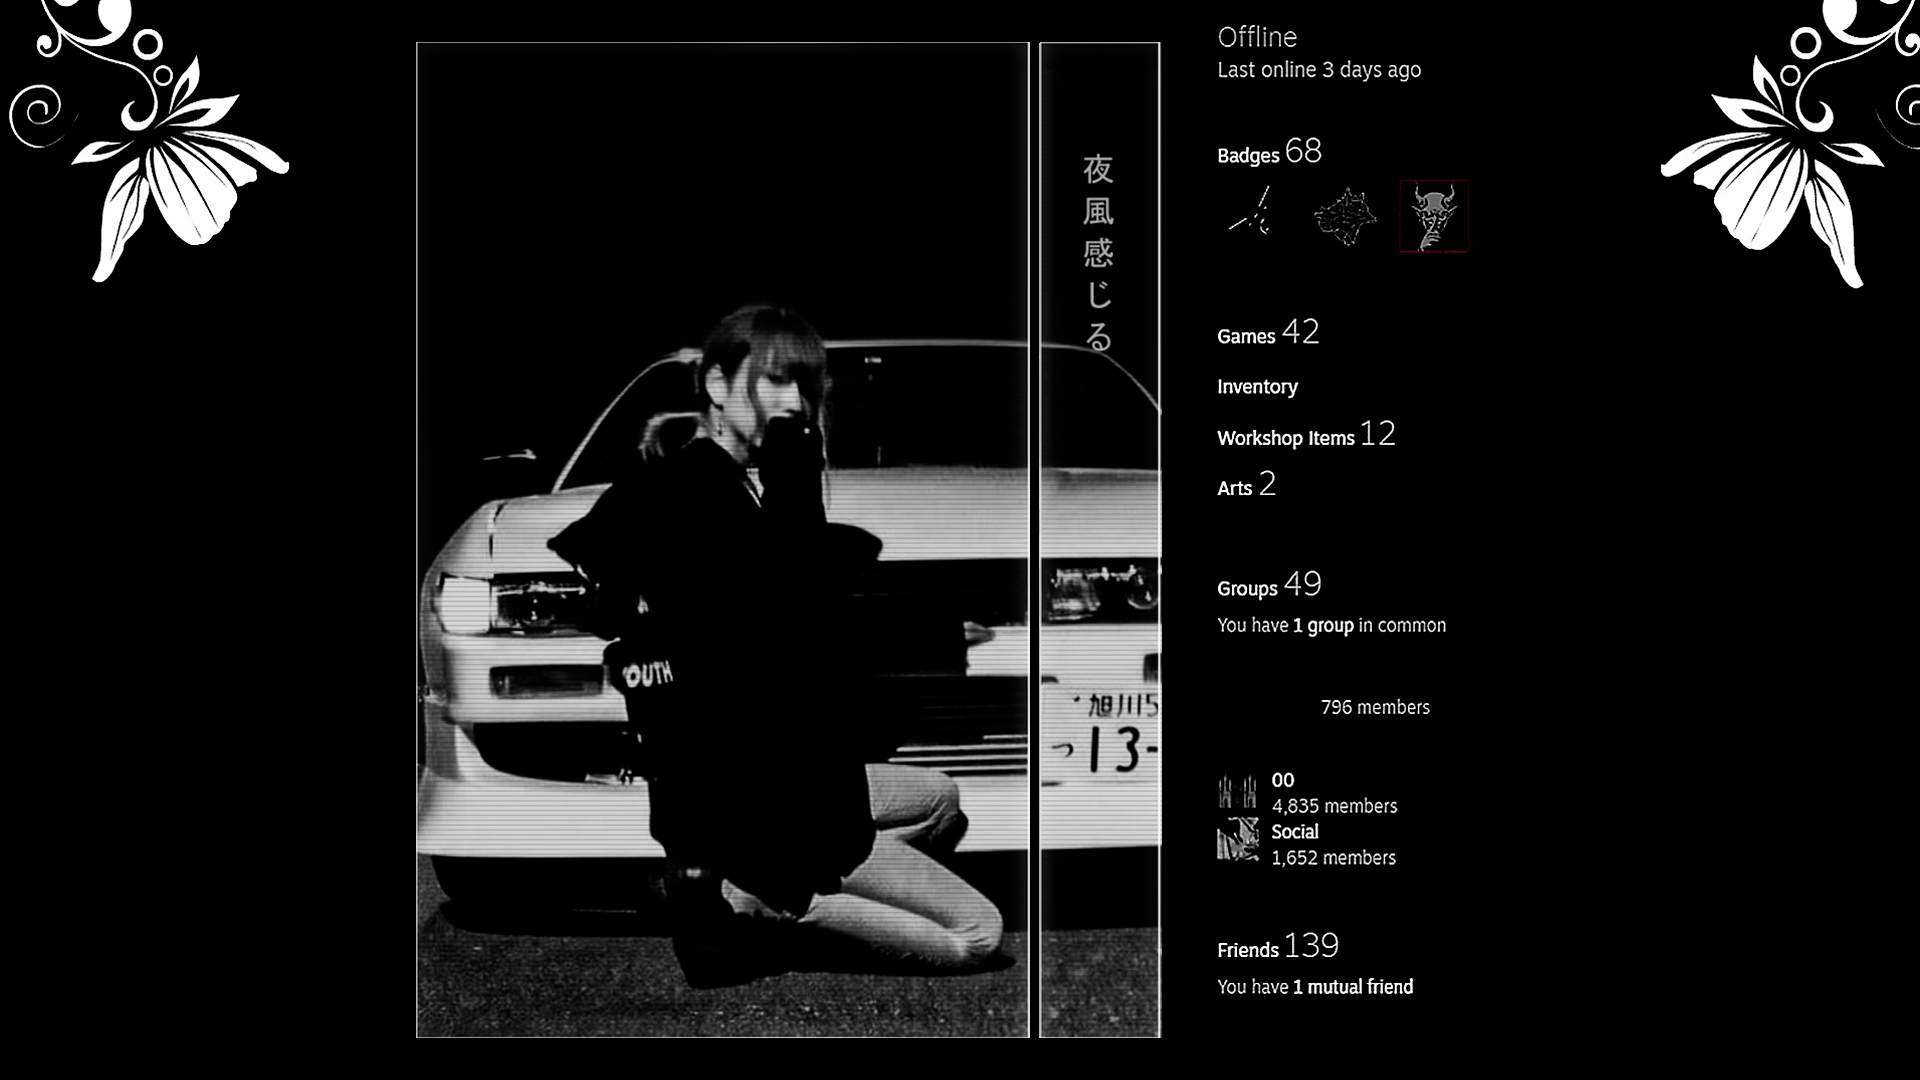Click the '1 mutual friend' link
Screen dimensions: 1920x1080
[1351, 987]
